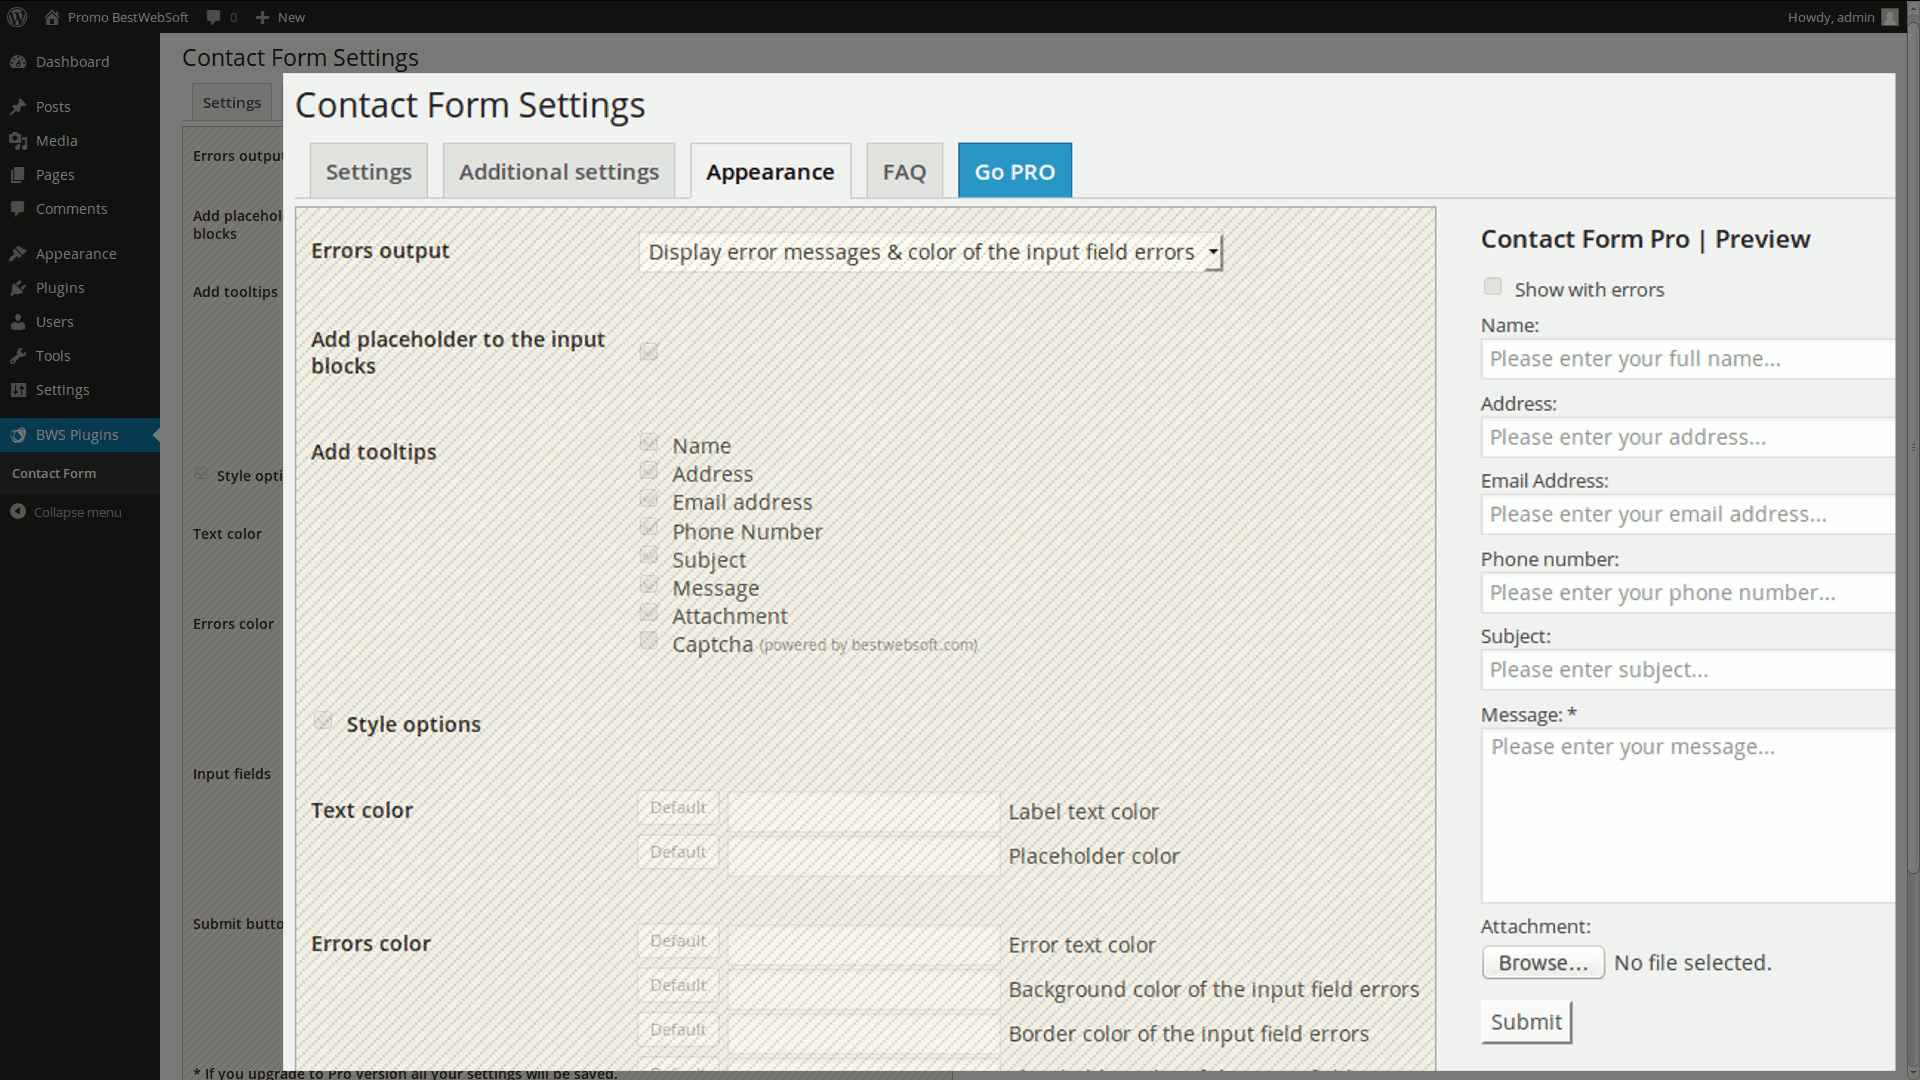This screenshot has width=1920, height=1080.
Task: Open Dashboard via its gauge icon
Action: pyautogui.click(x=18, y=62)
